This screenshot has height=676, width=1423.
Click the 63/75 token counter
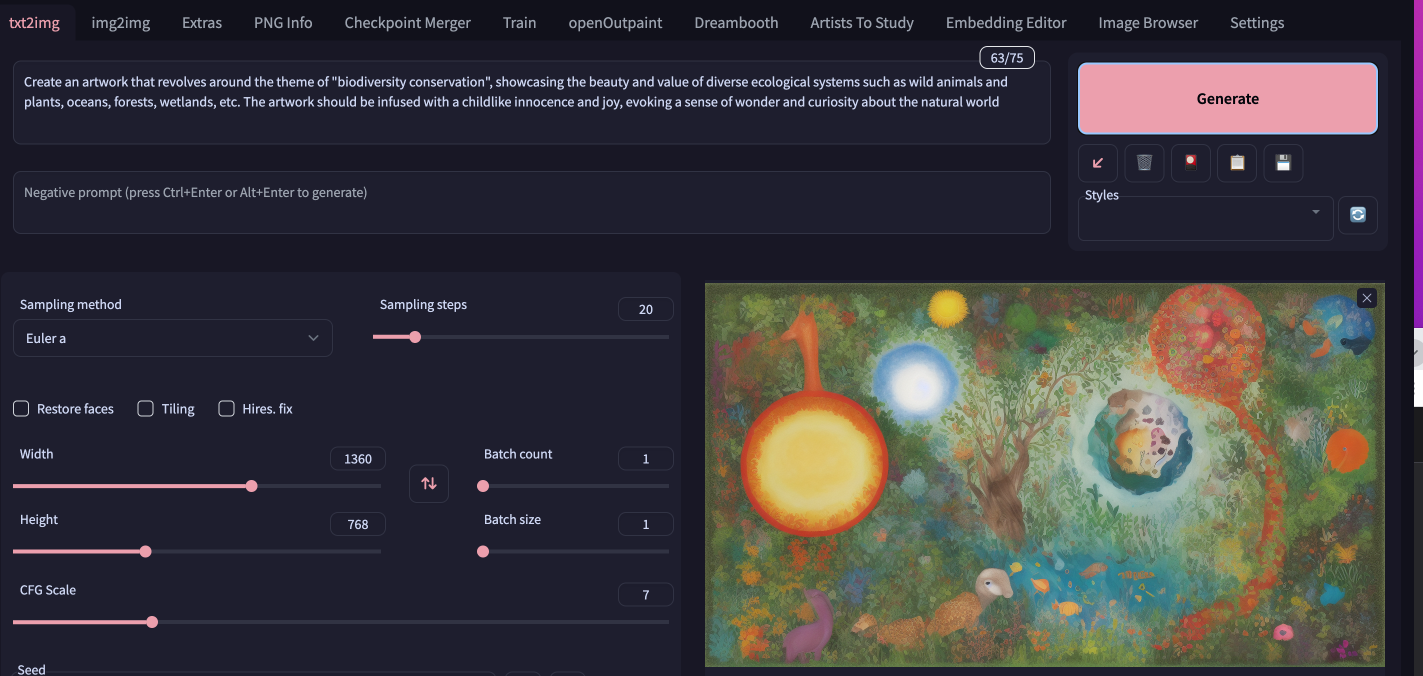1006,58
